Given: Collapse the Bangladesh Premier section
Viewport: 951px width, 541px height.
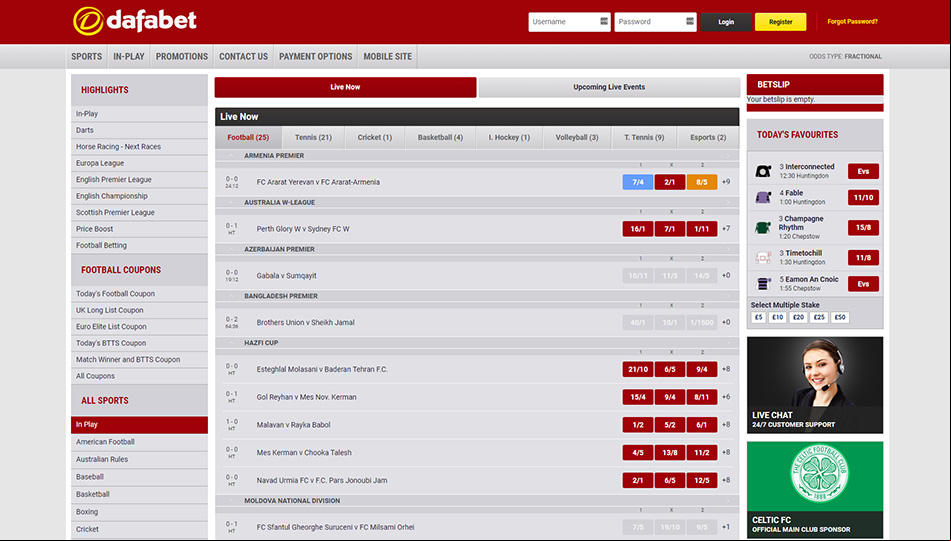Looking at the screenshot, I should click(x=231, y=296).
